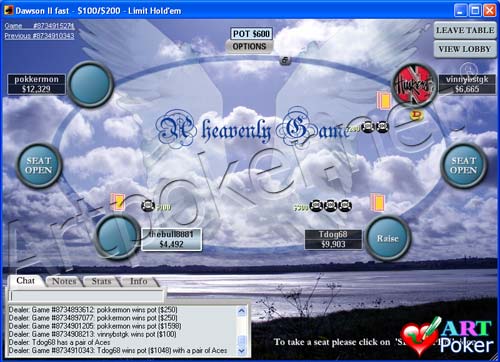The image size is (500, 362).
Task: Open the View Lobby button
Action: click(x=465, y=49)
